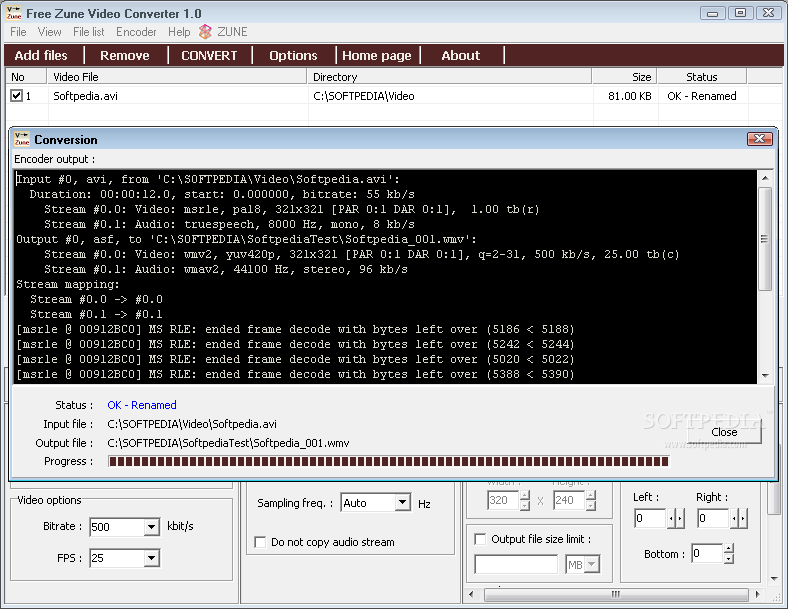Click the output file size limit field
This screenshot has height=609, width=788.
pos(516,564)
